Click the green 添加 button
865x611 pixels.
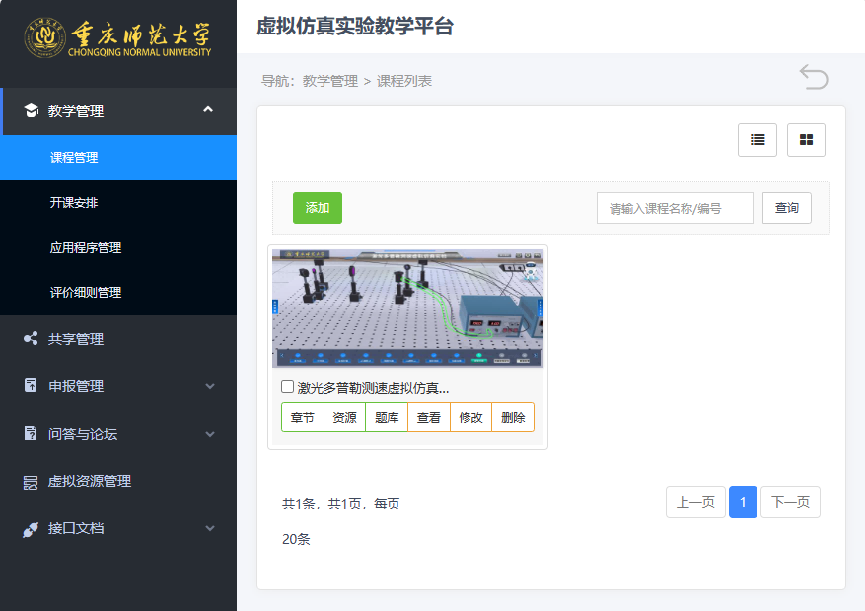pos(317,208)
